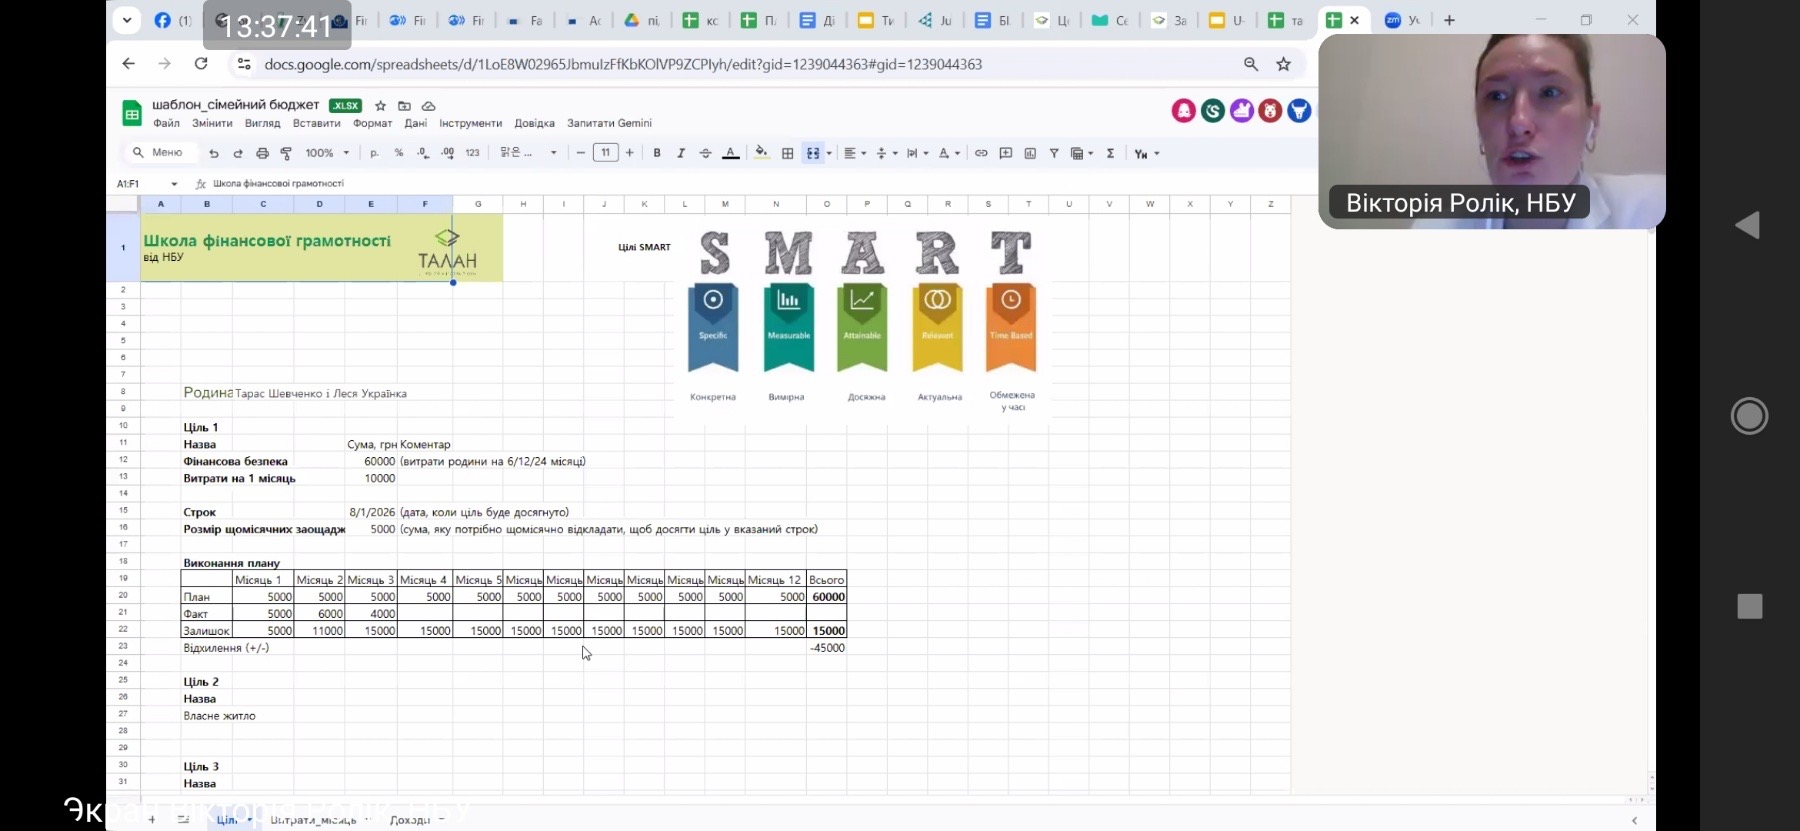Click the plus button to increase font size
The height and width of the screenshot is (831, 1800).
click(x=630, y=153)
